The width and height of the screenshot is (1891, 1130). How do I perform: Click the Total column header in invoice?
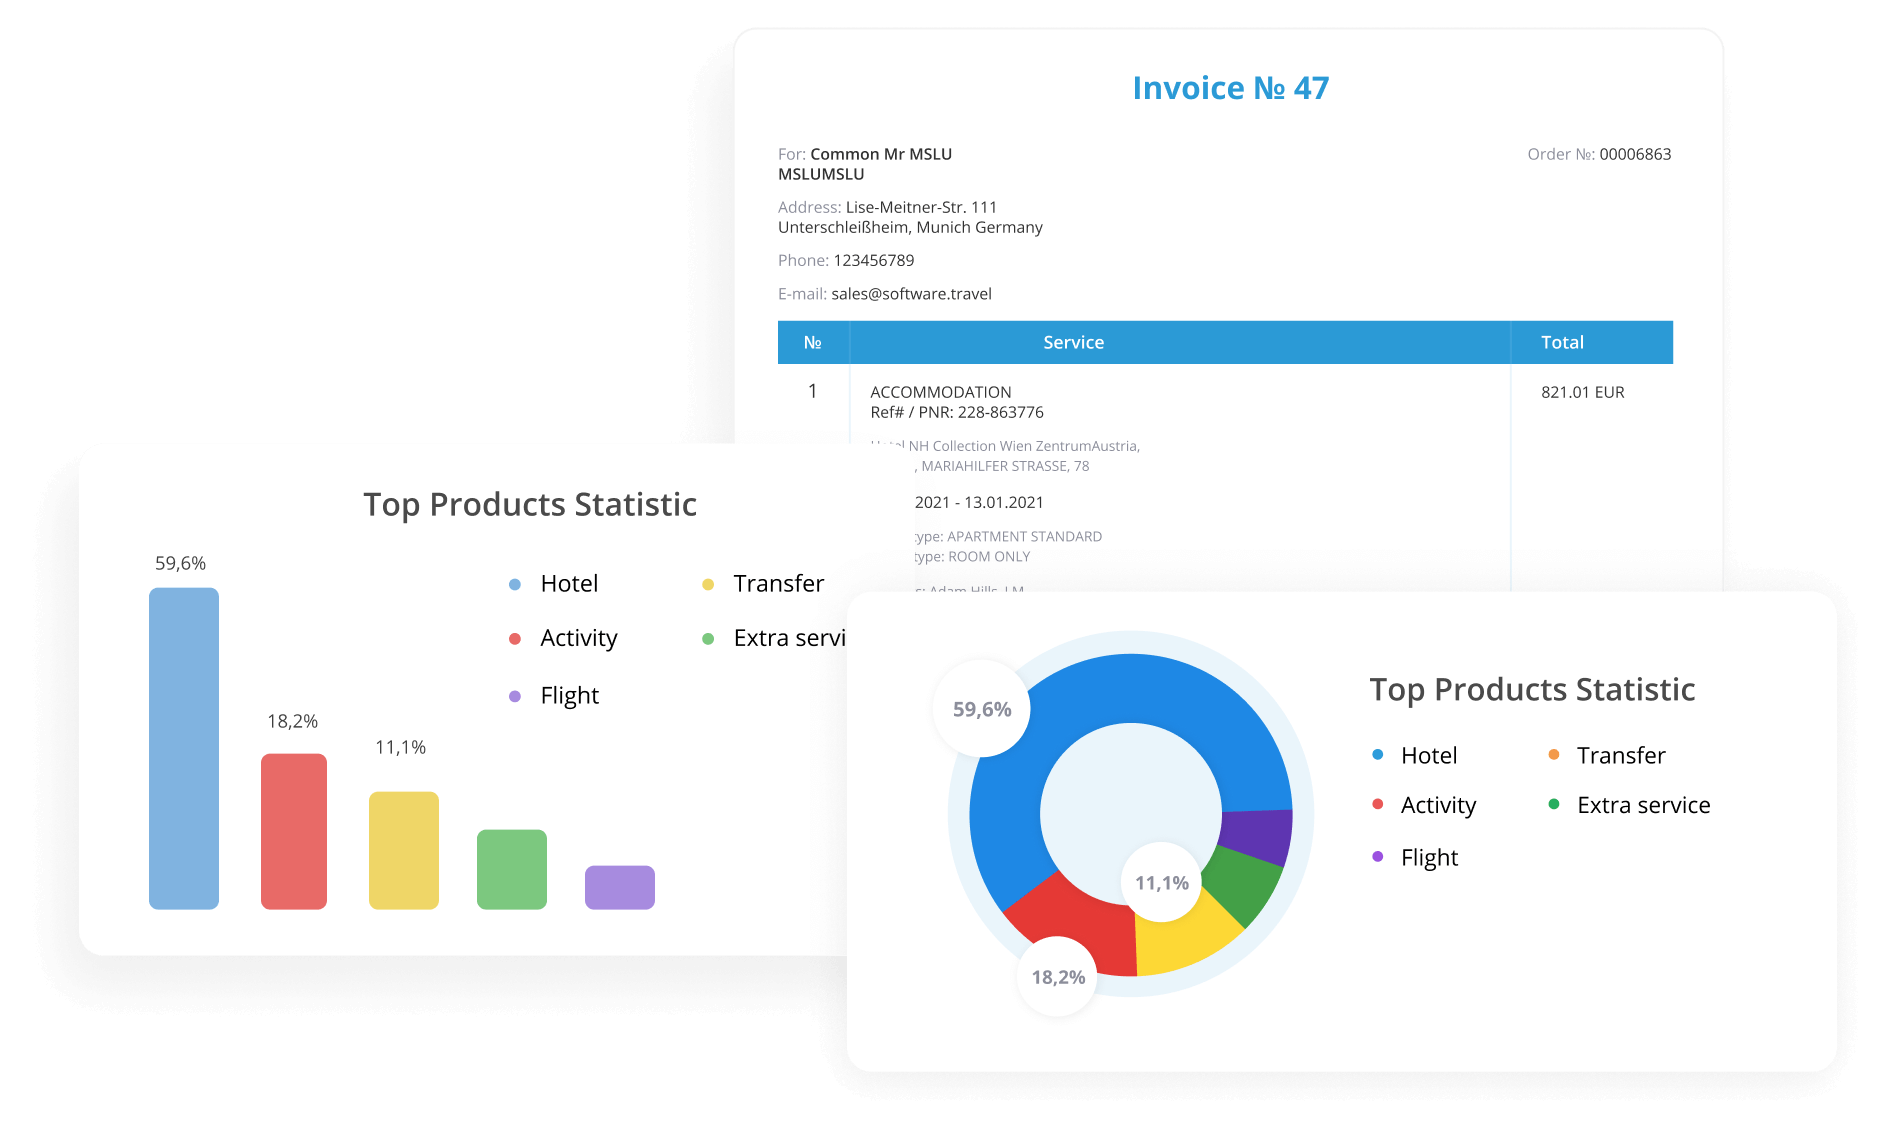coord(1562,342)
